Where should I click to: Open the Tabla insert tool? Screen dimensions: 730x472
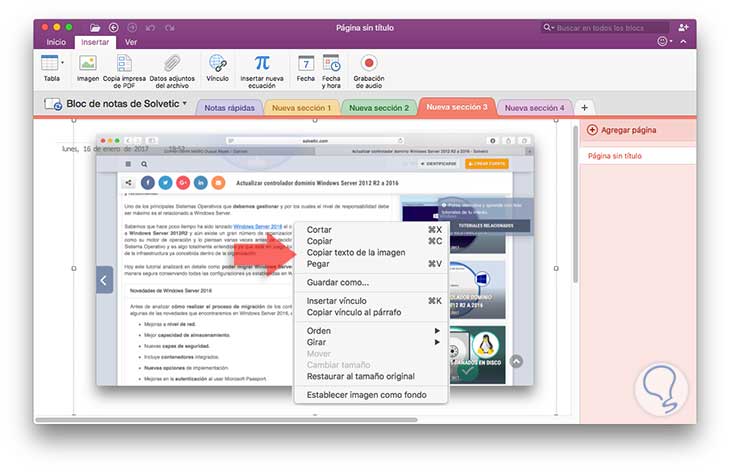tap(50, 68)
